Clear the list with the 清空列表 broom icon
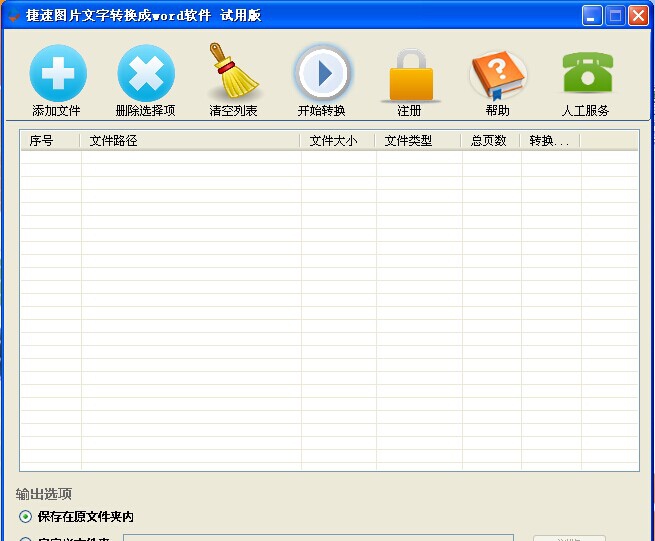Screen dimensions: 655x541 coord(233,70)
